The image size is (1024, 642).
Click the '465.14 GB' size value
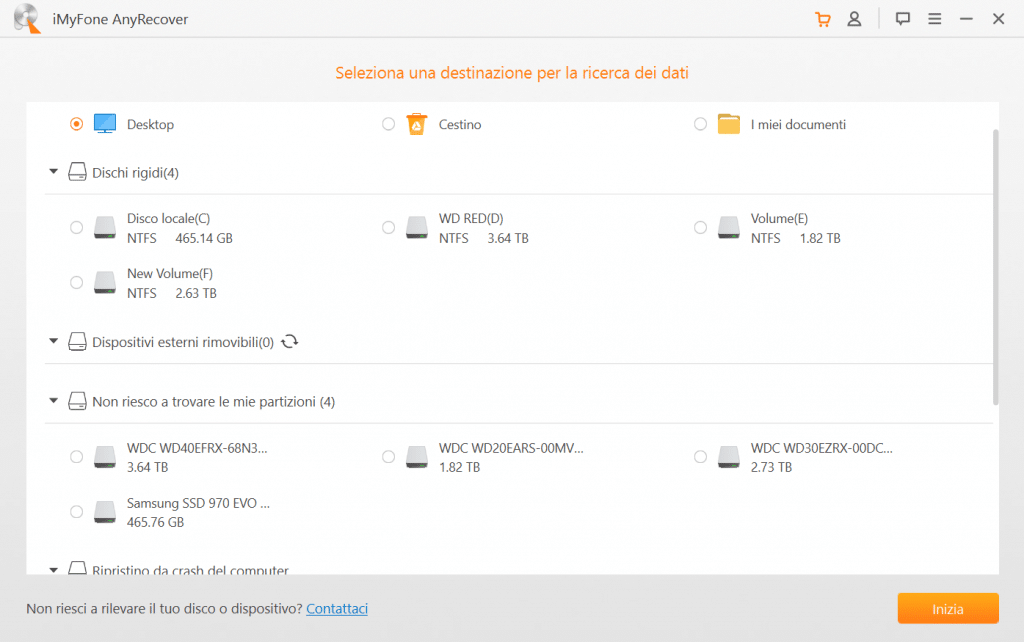(204, 238)
